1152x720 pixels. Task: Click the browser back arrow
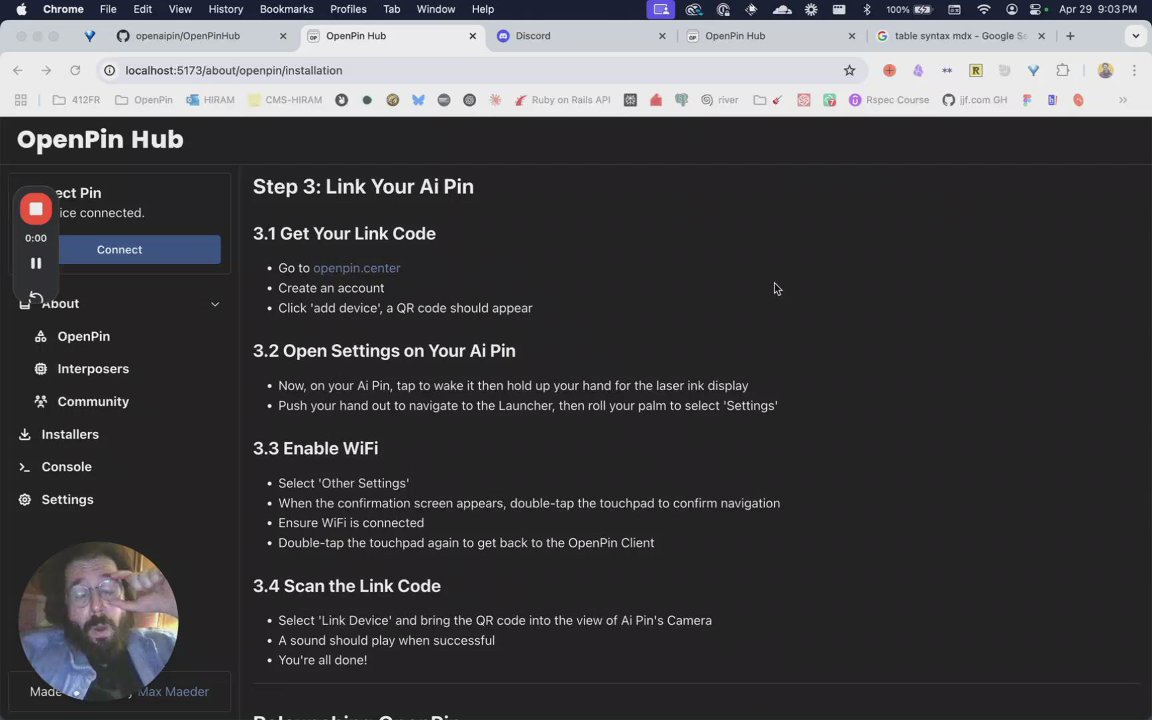[18, 71]
